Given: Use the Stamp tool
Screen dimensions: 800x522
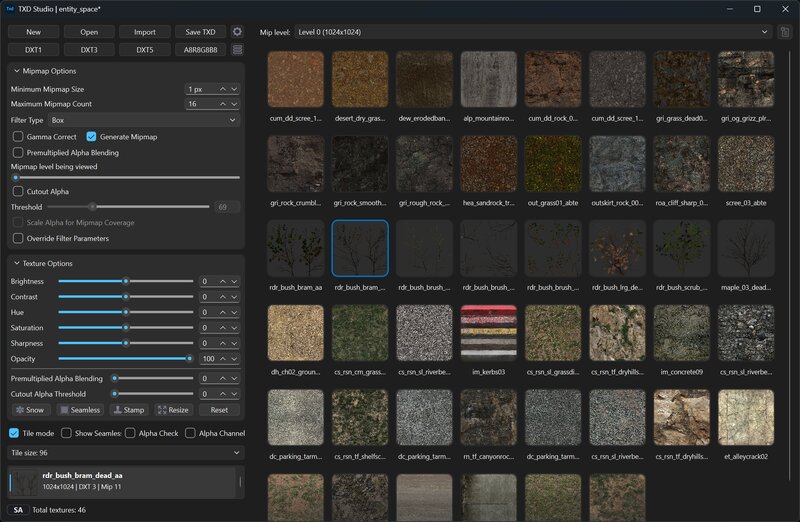Looking at the screenshot, I should pos(129,410).
